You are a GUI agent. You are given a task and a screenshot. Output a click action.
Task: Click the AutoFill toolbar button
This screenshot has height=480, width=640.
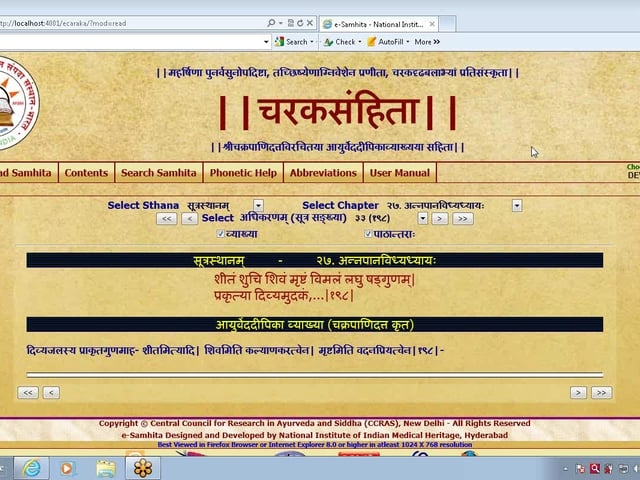(385, 42)
